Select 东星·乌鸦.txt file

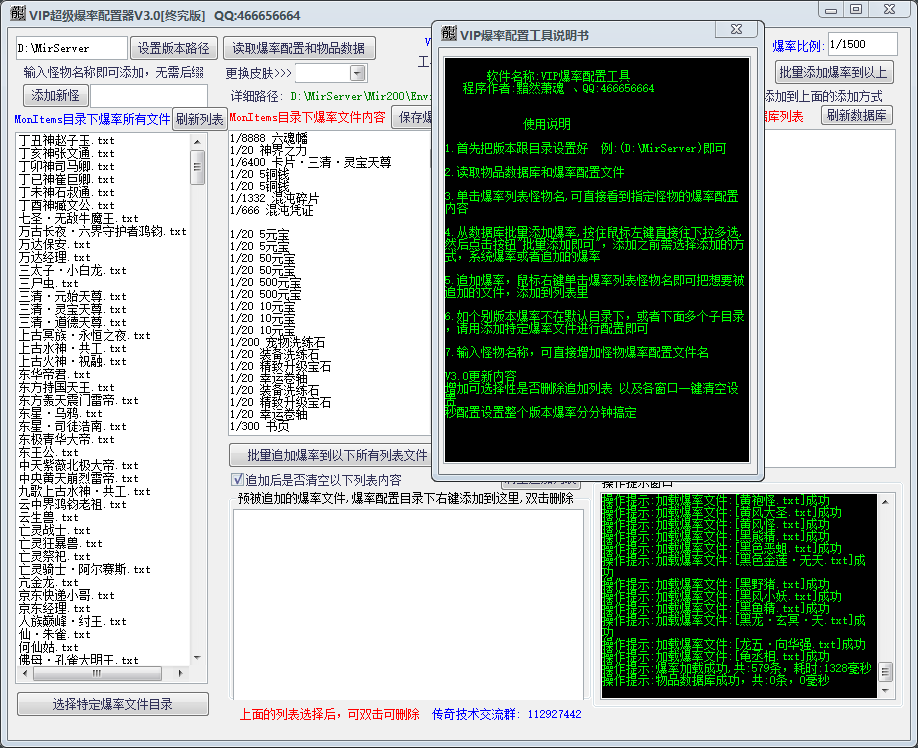[60, 414]
